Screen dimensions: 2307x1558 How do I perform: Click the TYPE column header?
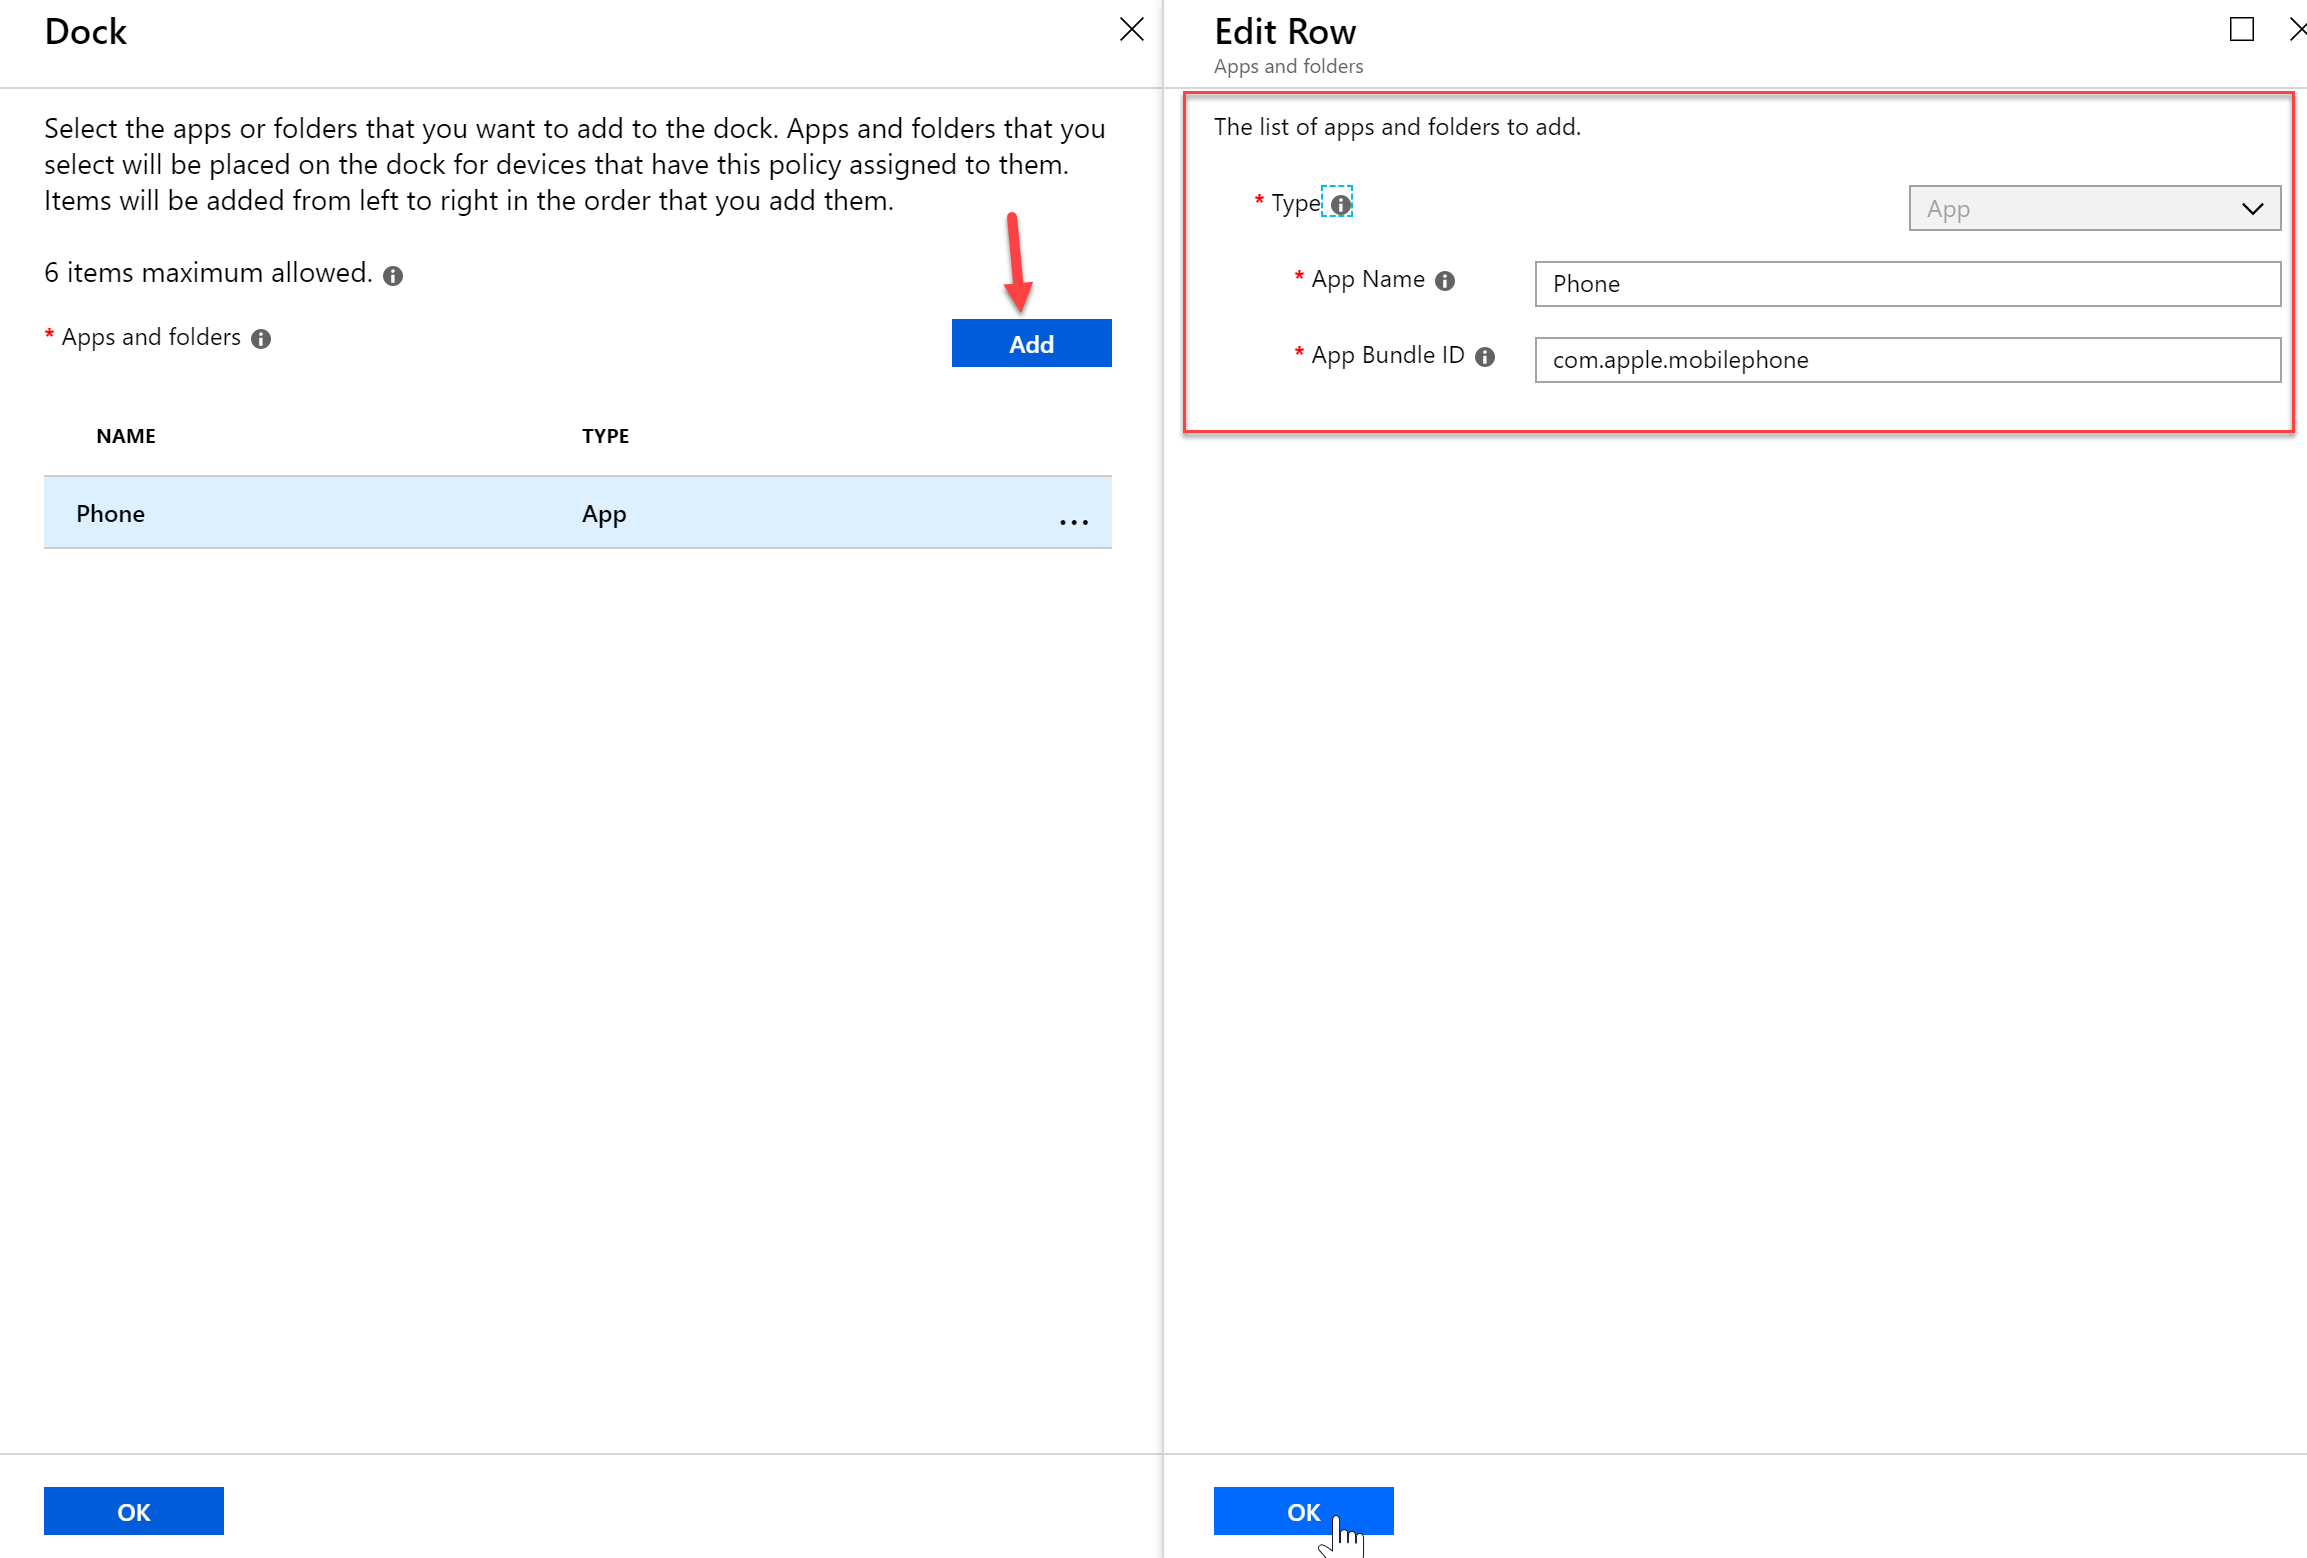click(606, 436)
